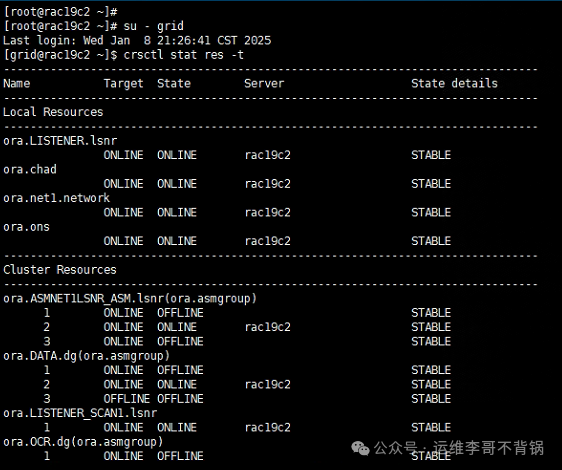The image size is (562, 470).
Task: Click the 'Local Resources' section heading
Action: pyautogui.click(x=53, y=112)
